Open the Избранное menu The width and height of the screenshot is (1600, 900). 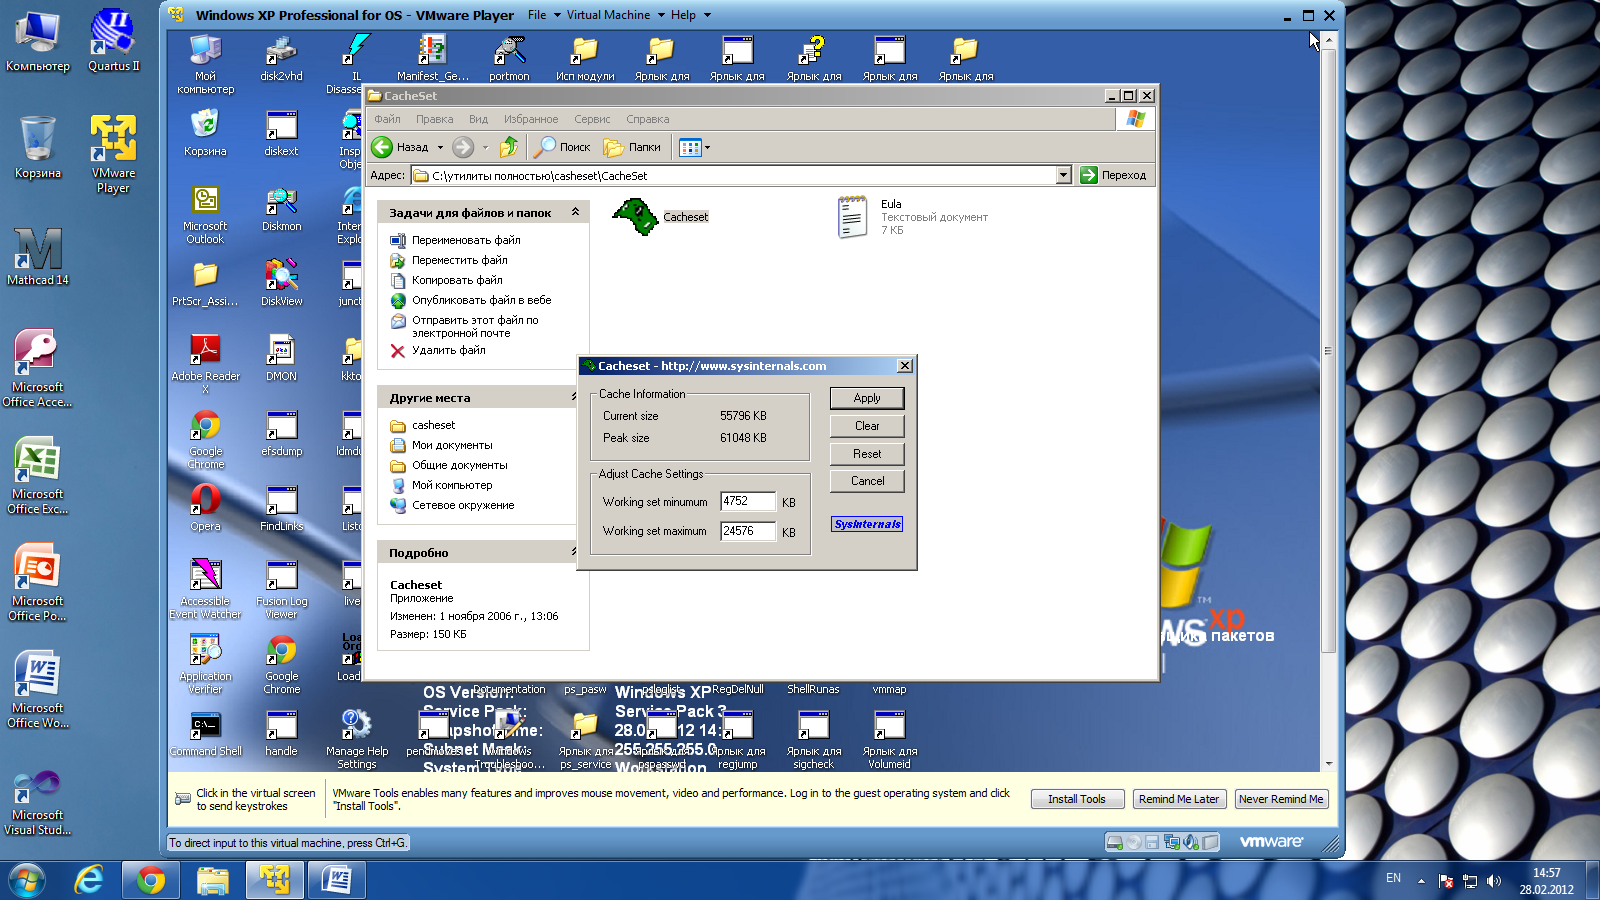(x=531, y=119)
